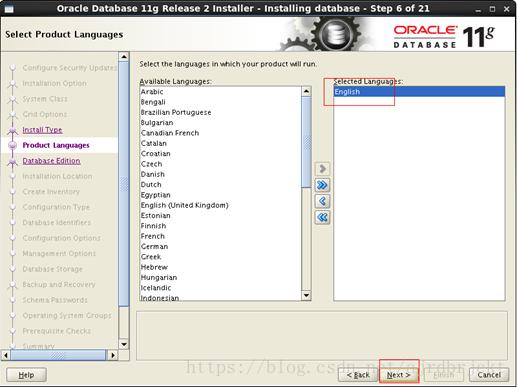Open the Database Edition step link
Viewport: 517px width, 387px height.
tap(51, 161)
